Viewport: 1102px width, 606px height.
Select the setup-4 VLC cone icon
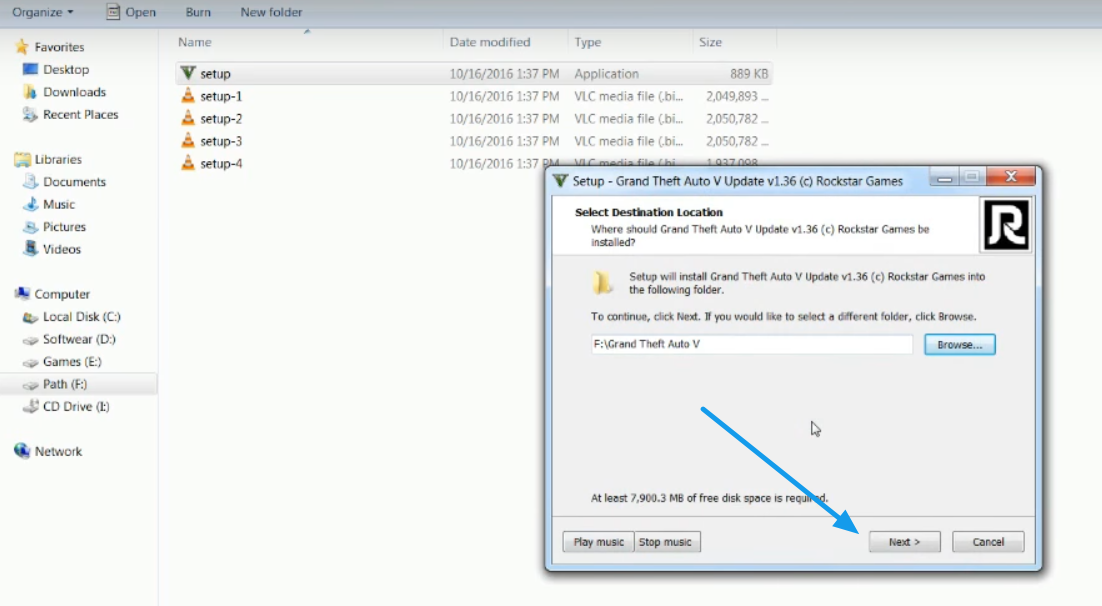(188, 163)
